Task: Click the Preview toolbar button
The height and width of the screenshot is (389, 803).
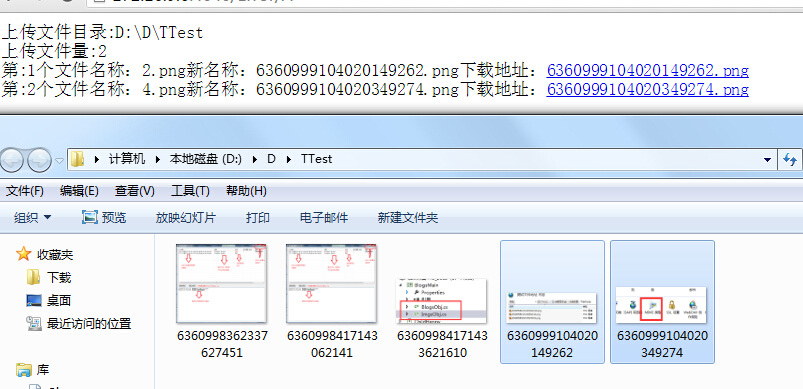Action: (x=104, y=218)
